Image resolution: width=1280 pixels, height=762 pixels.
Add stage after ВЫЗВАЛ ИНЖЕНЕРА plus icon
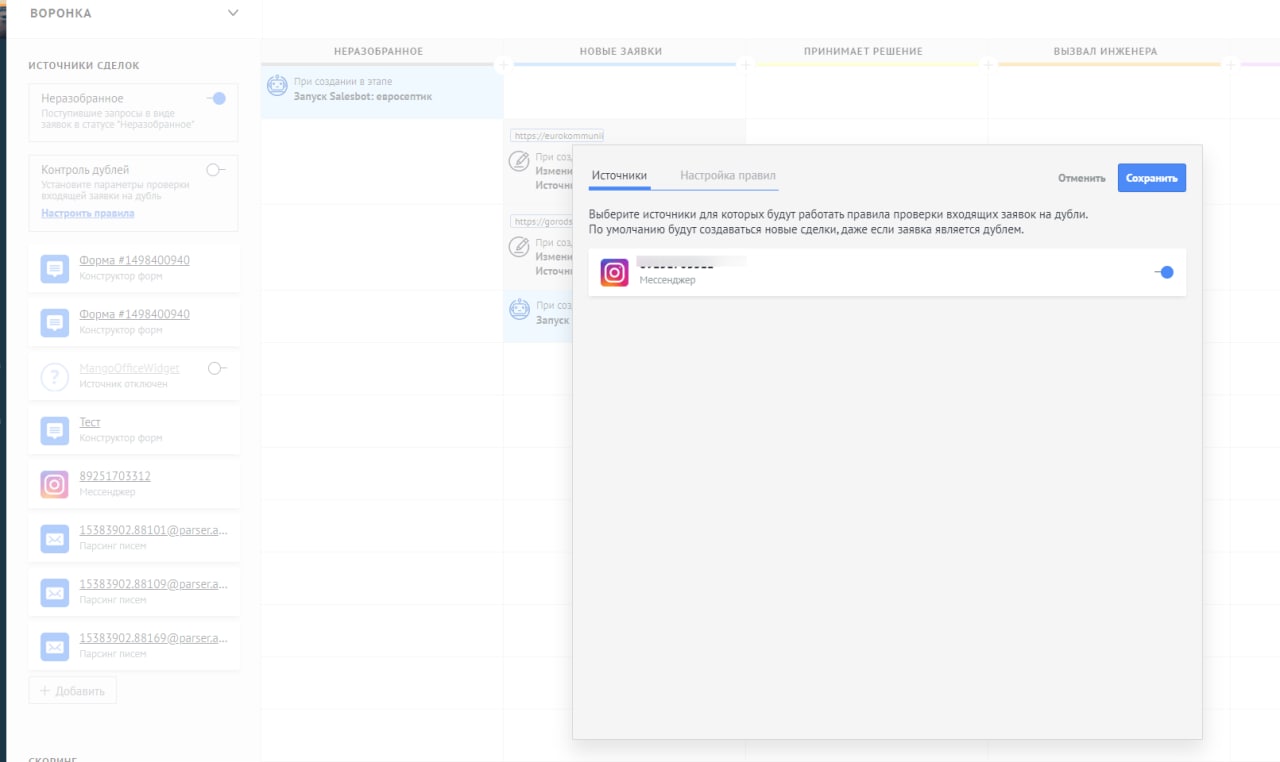(1230, 65)
